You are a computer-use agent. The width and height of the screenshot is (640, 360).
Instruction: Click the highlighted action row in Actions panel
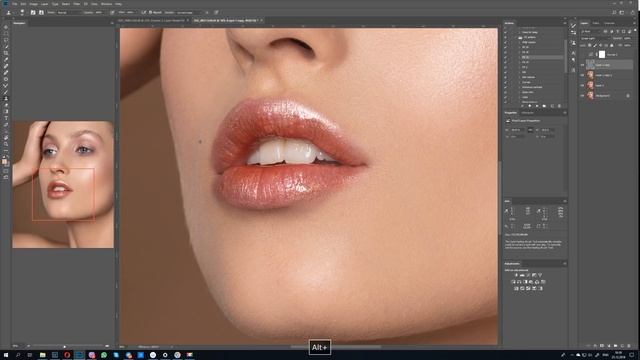point(542,58)
